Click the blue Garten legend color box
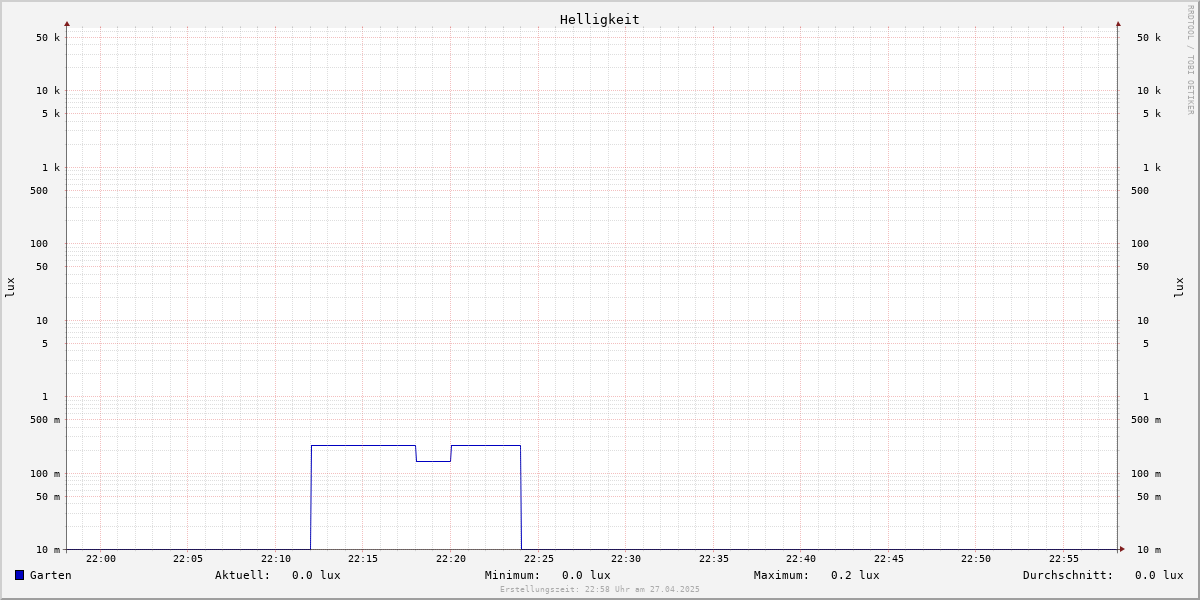This screenshot has width=1200, height=600. pos(19,575)
